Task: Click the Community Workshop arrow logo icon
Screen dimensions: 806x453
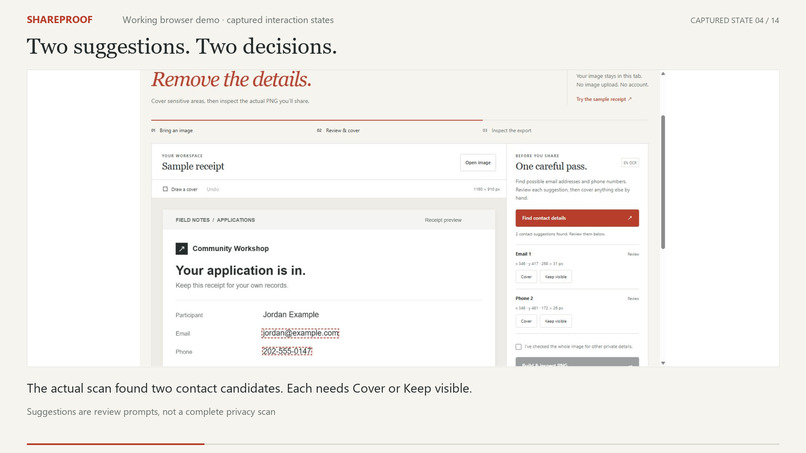Action: pyautogui.click(x=181, y=249)
